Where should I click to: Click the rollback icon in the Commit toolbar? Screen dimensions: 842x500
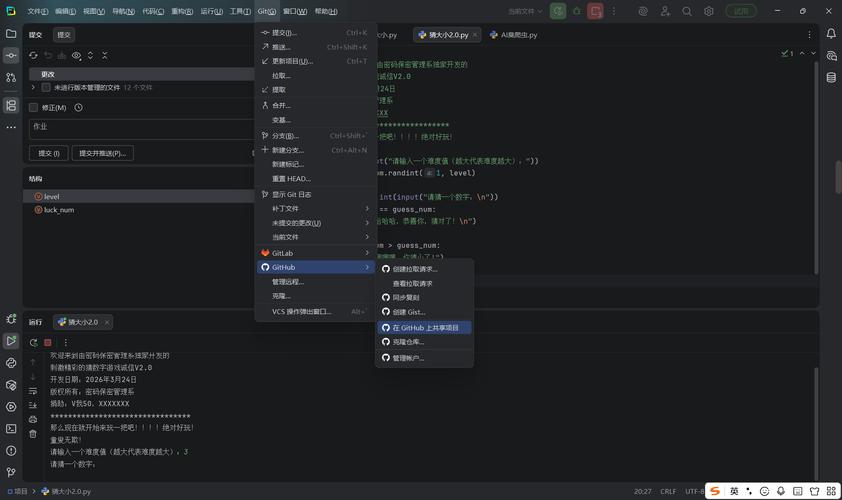pyautogui.click(x=48, y=55)
